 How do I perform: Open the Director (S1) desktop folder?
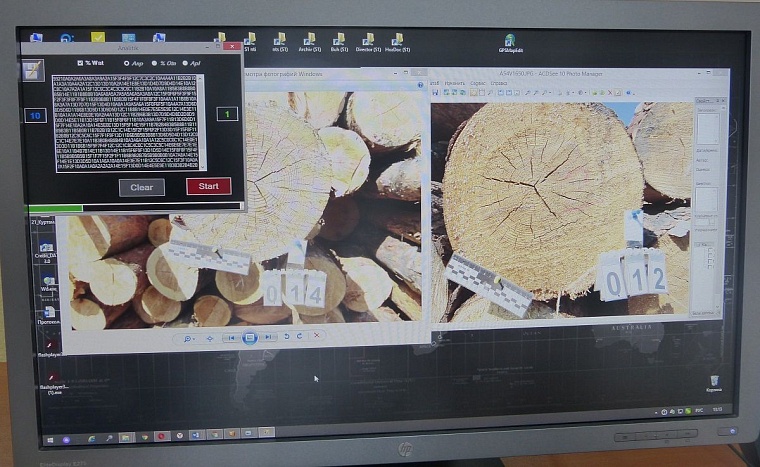pos(367,41)
